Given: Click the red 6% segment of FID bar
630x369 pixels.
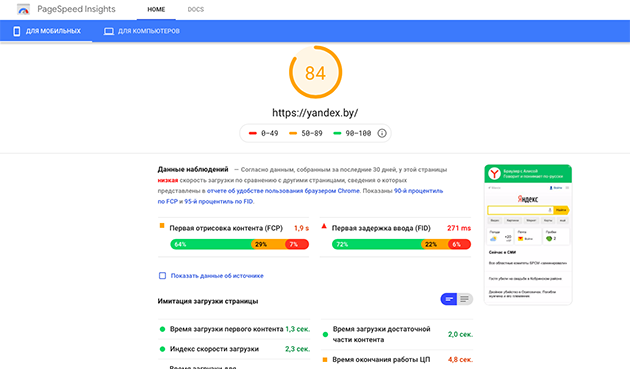Looking at the screenshot, I should pyautogui.click(x=460, y=244).
